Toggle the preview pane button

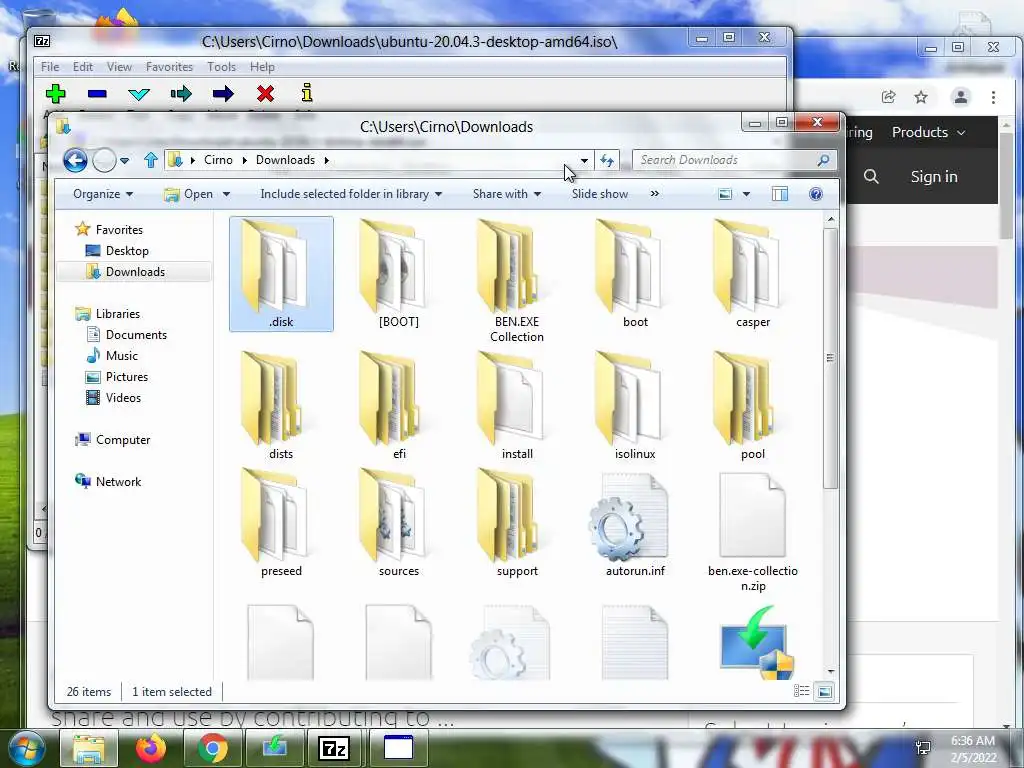(x=780, y=194)
